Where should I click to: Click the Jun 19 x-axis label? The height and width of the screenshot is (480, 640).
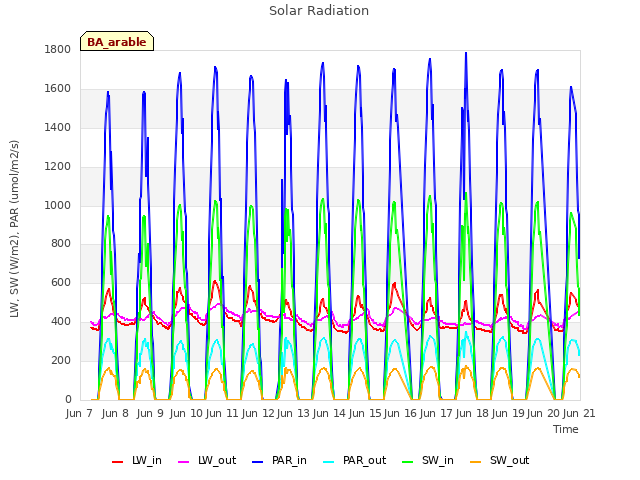(x=508, y=413)
